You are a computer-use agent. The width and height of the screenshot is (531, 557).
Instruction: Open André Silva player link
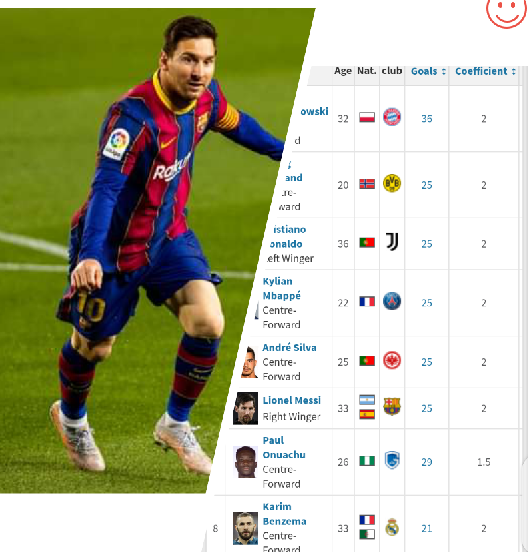tap(289, 348)
